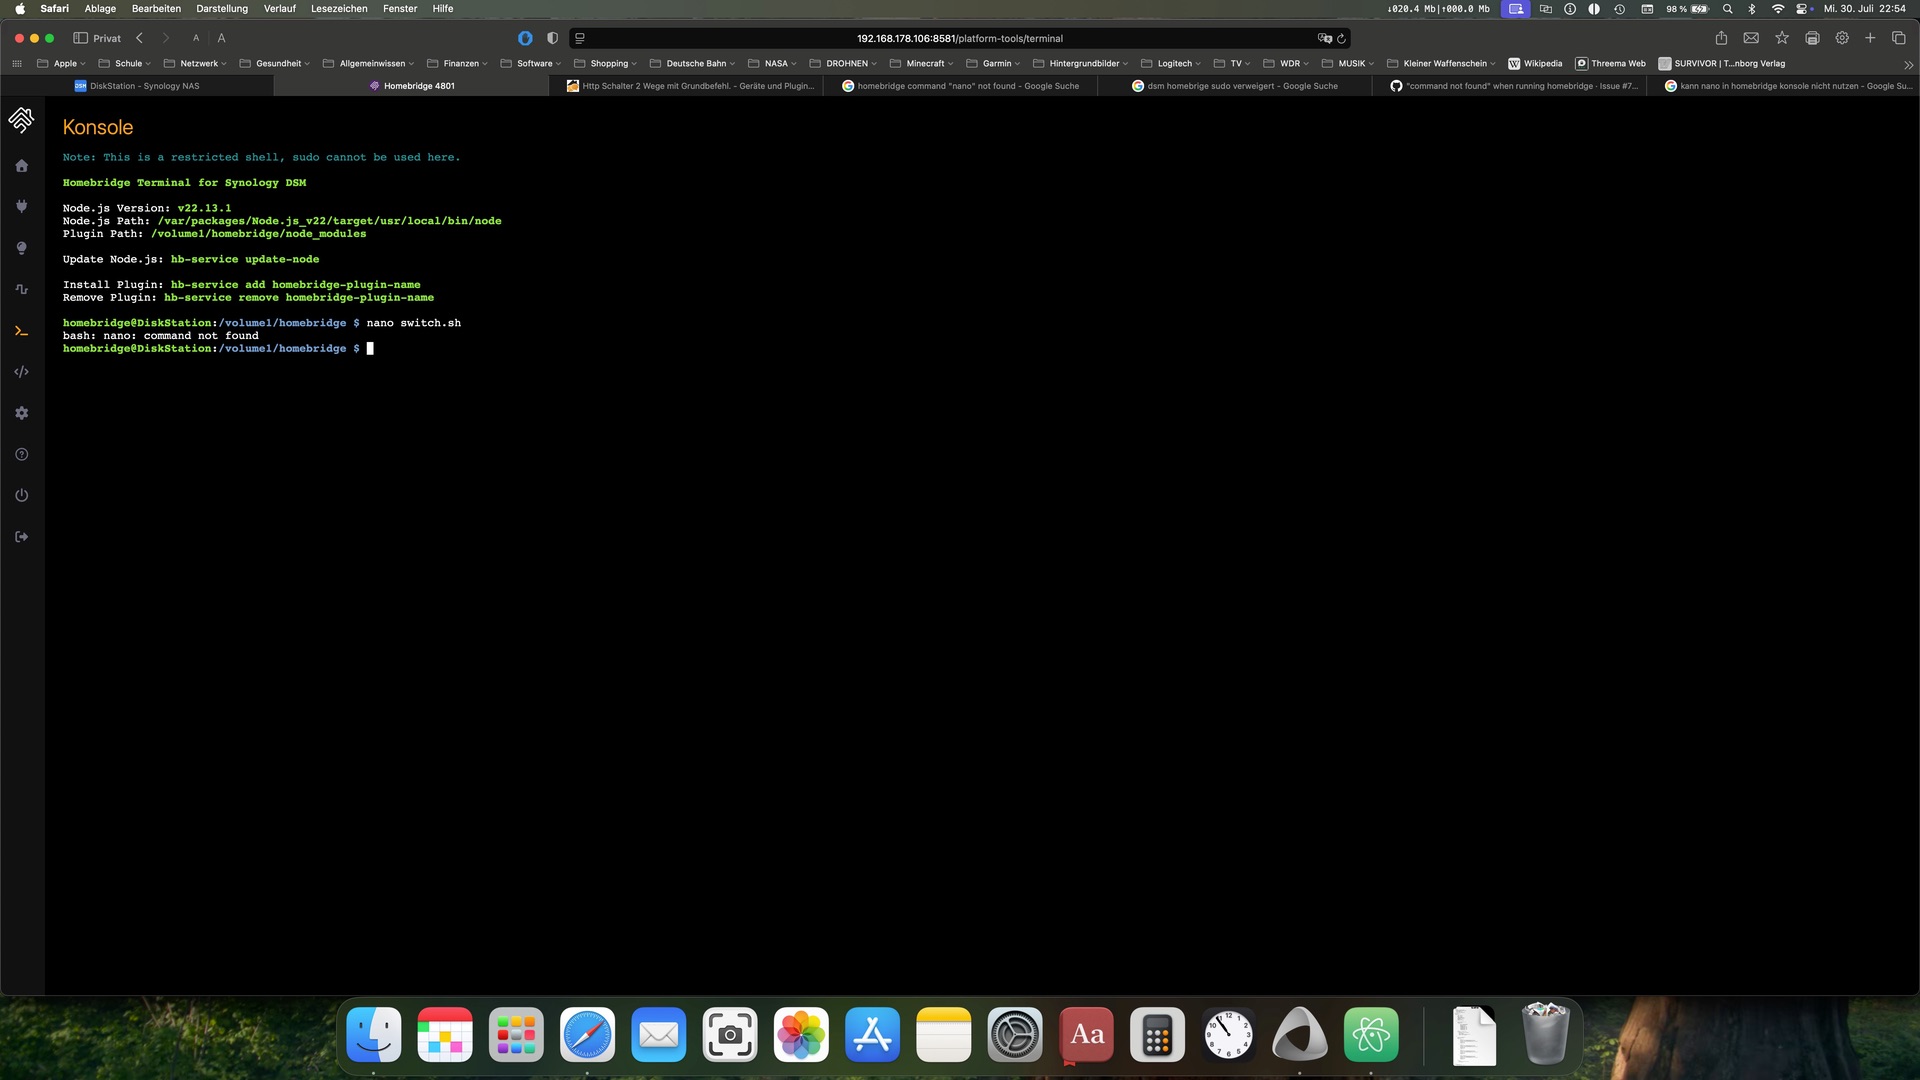Open Homebridge settings gear in sidebar
The height and width of the screenshot is (1080, 1920).
(22, 413)
